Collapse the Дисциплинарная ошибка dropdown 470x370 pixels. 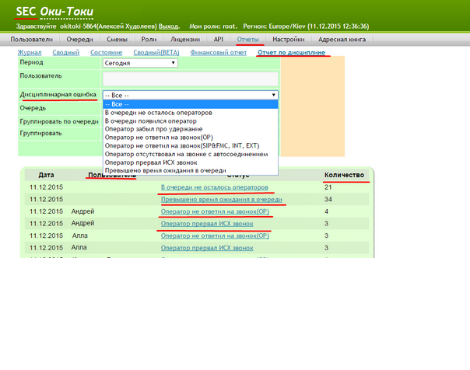(190, 95)
